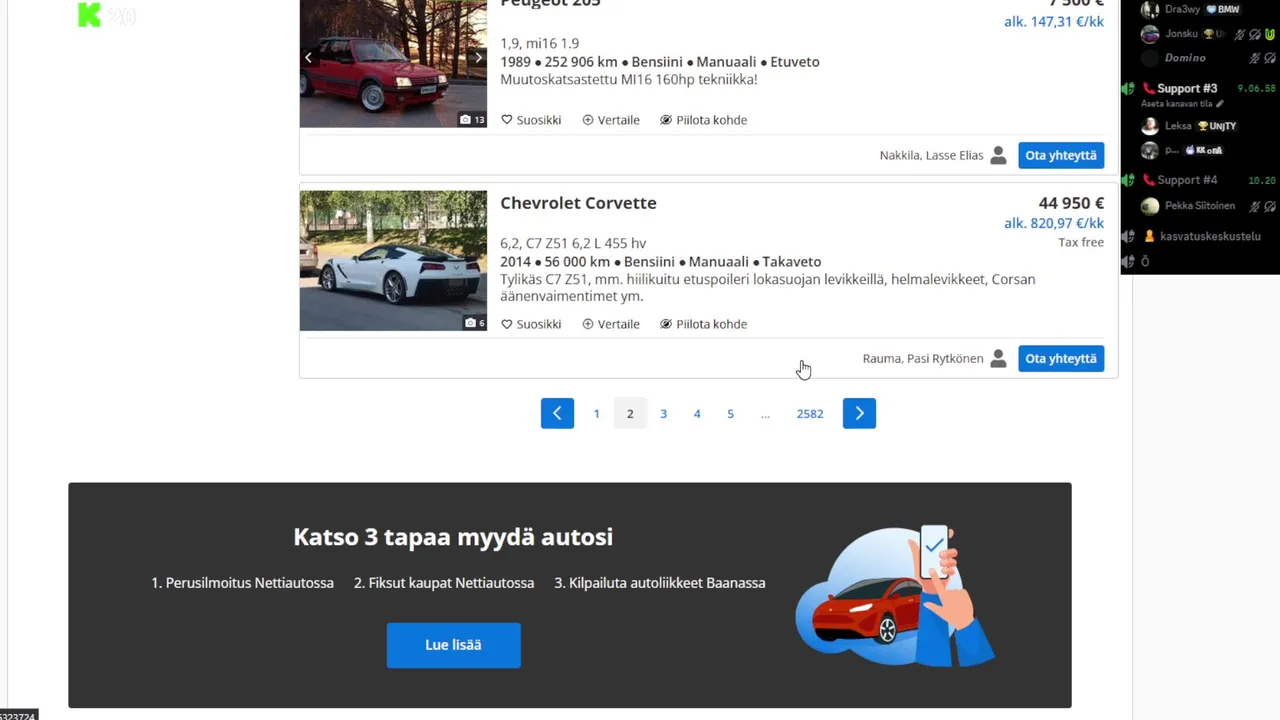The width and height of the screenshot is (1280, 720).
Task: Go to next pagination page arrow
Action: point(859,413)
